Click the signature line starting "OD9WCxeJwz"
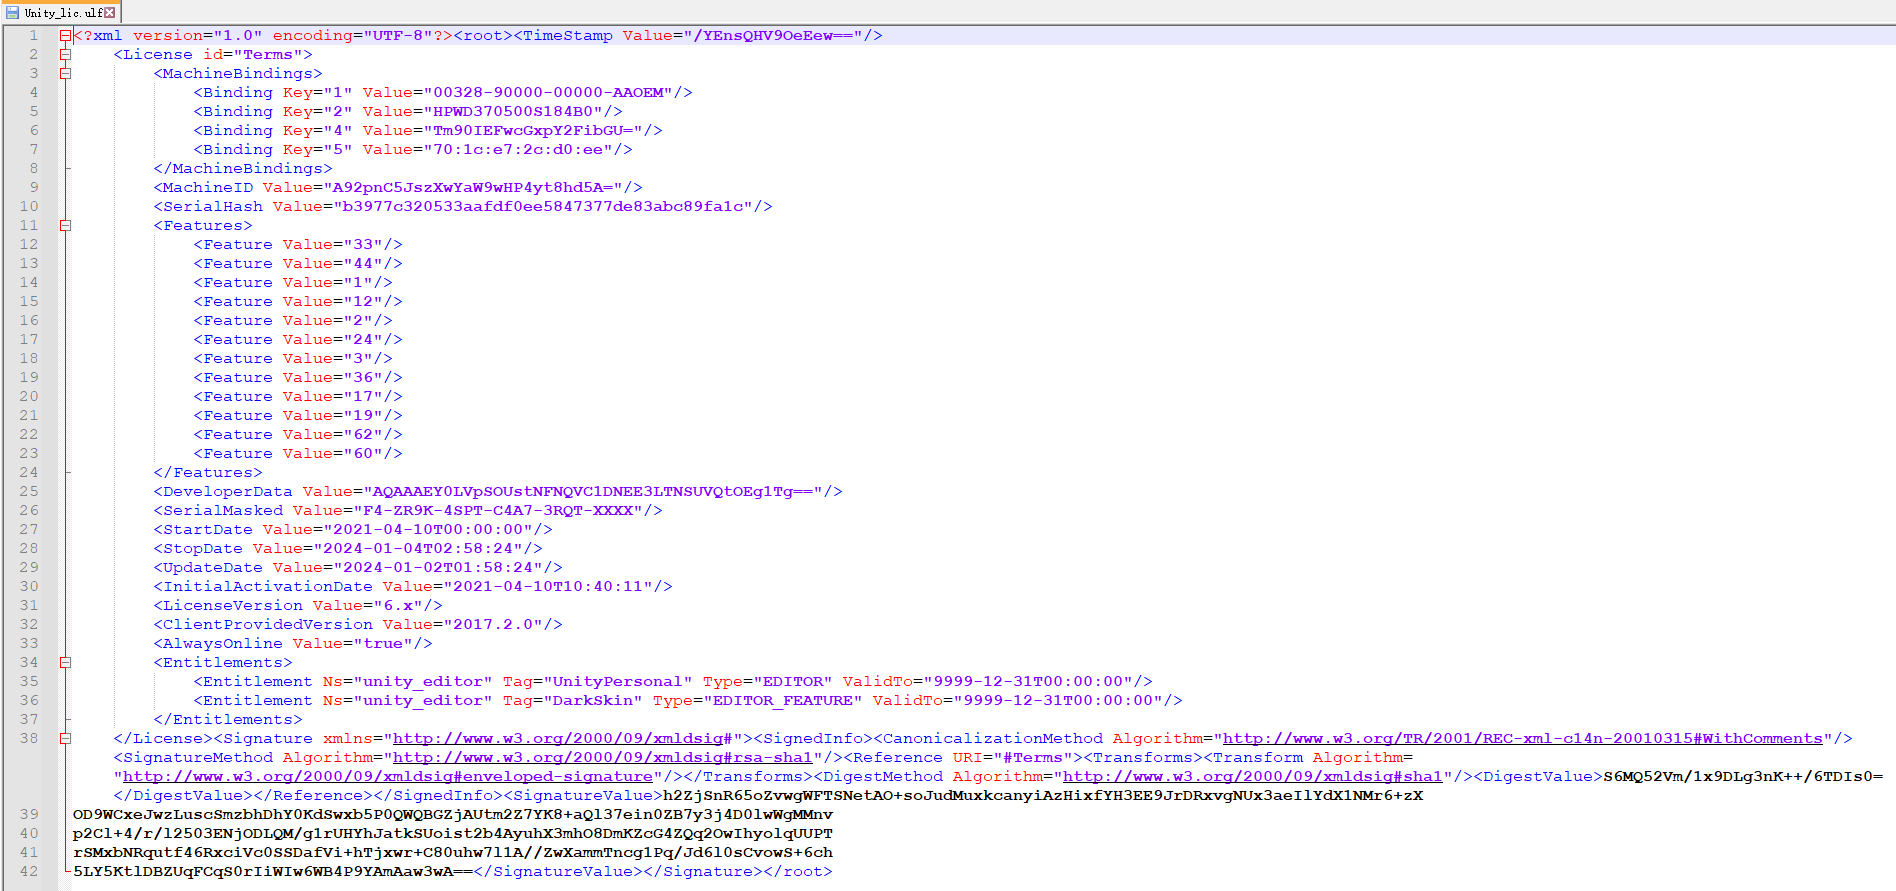Image resolution: width=1896 pixels, height=891 pixels. [x=453, y=814]
